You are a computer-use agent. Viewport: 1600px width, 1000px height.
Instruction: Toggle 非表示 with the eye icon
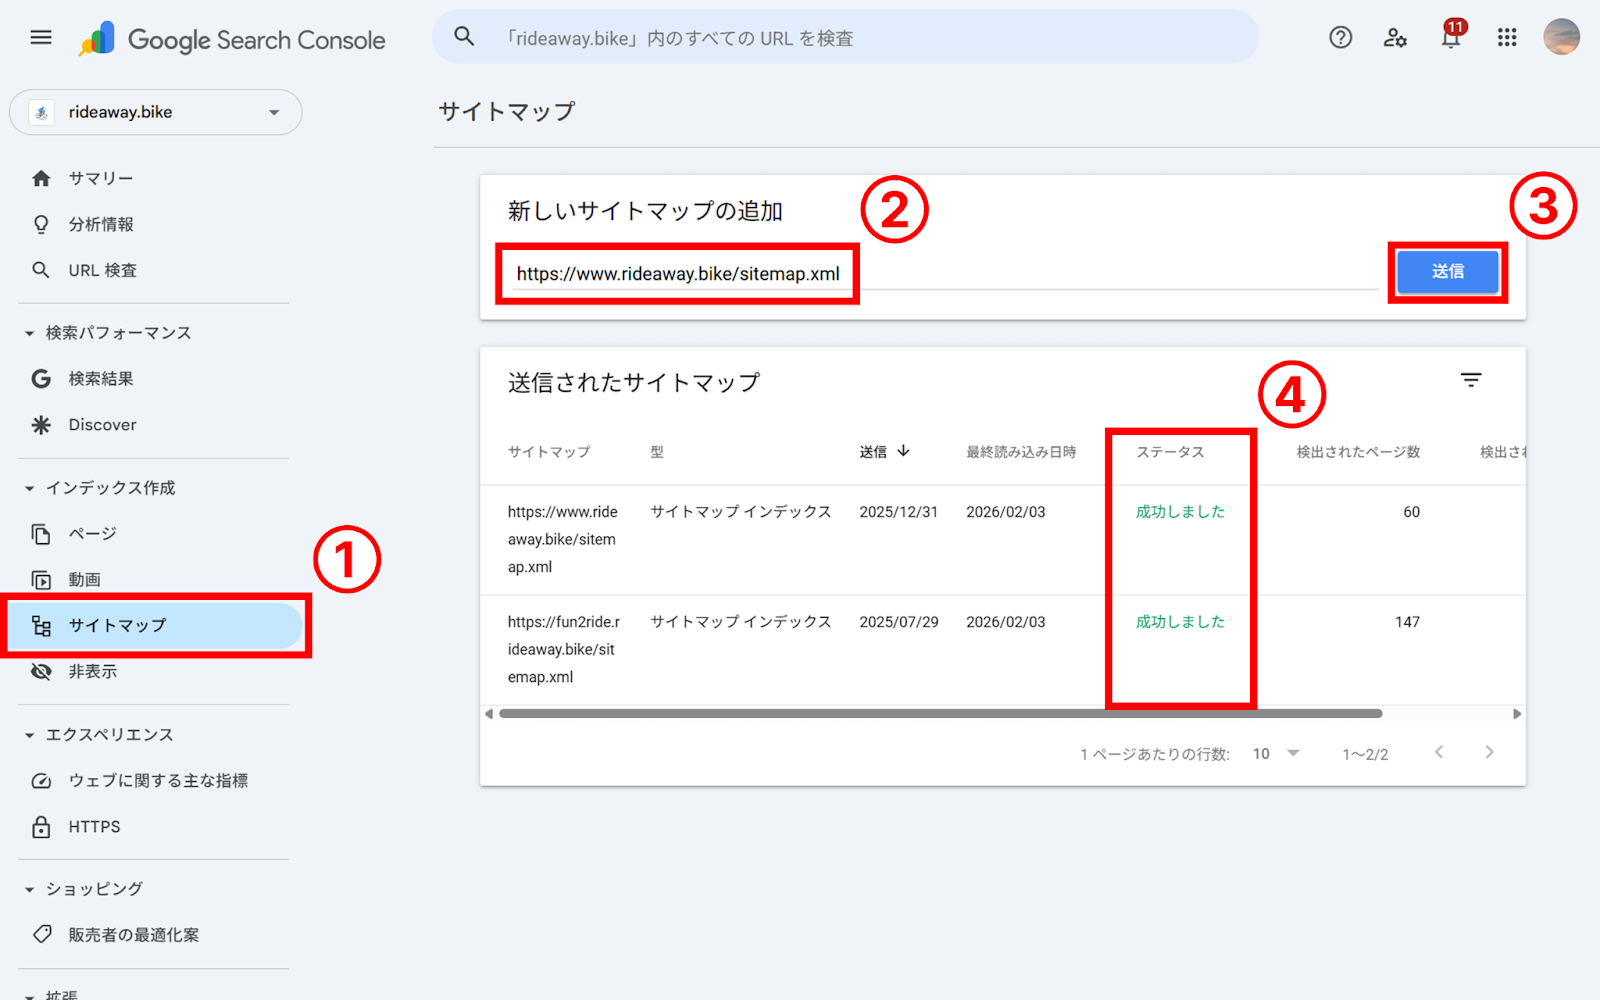pos(95,671)
